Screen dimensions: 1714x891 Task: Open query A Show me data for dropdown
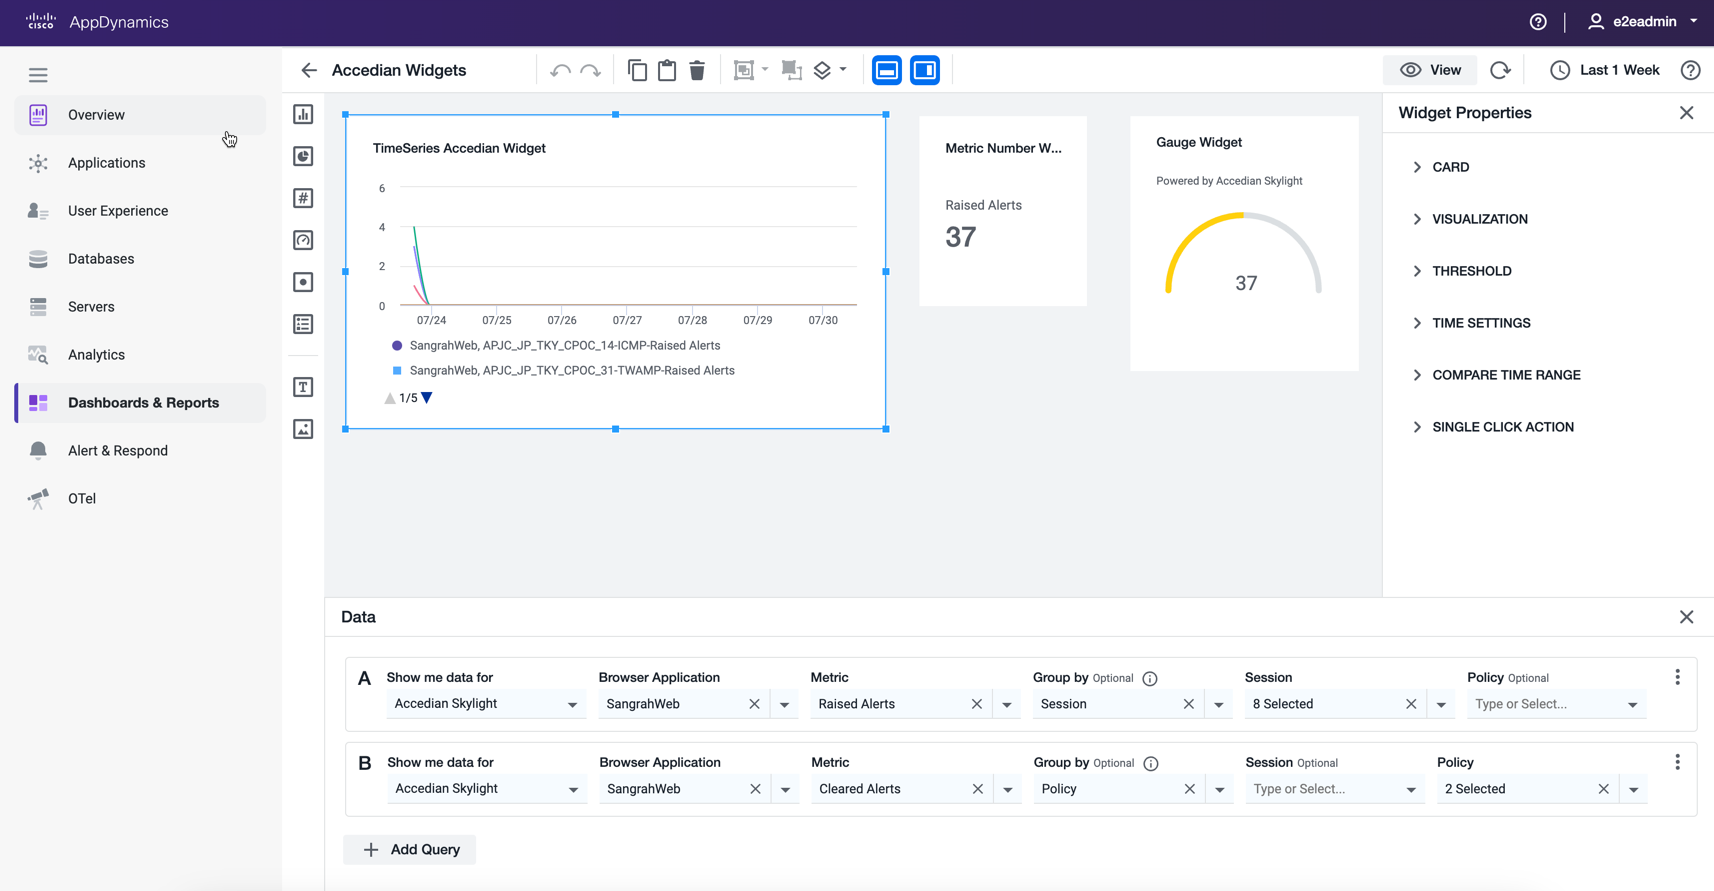(485, 704)
